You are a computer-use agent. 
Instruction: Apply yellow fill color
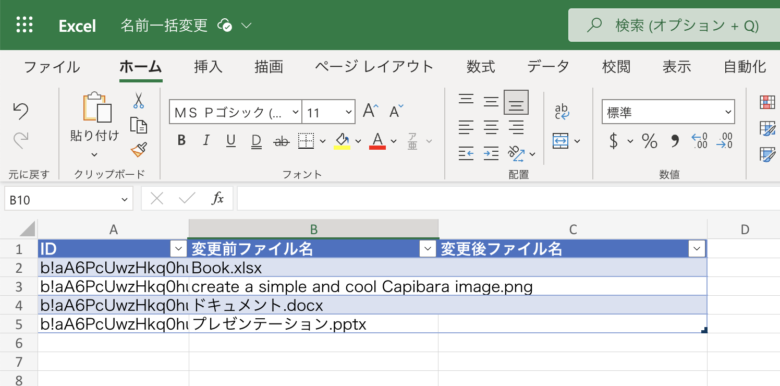(342, 141)
